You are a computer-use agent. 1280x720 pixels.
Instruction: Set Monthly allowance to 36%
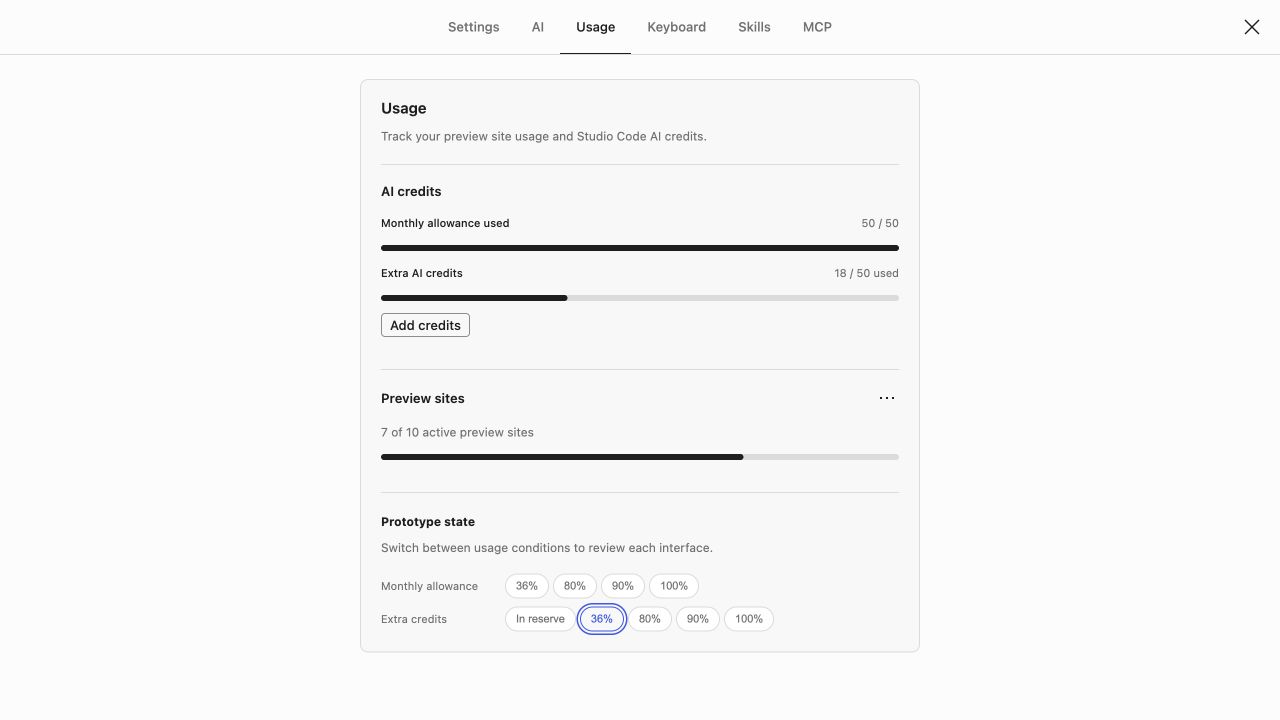527,586
